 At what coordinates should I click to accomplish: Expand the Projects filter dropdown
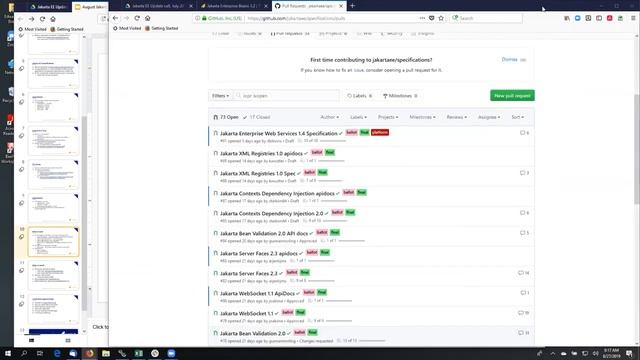388,117
